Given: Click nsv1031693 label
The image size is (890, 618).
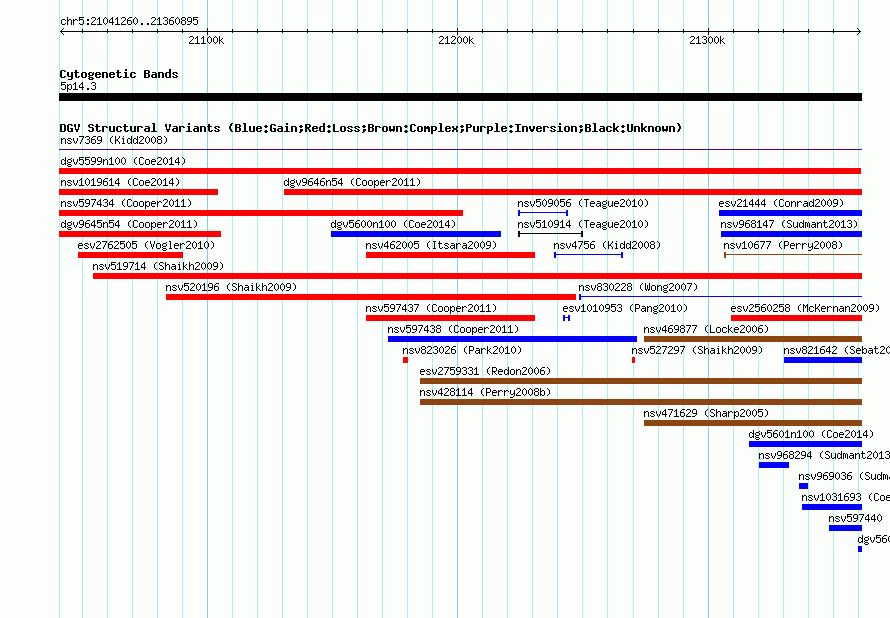Looking at the screenshot, I should tap(846, 497).
